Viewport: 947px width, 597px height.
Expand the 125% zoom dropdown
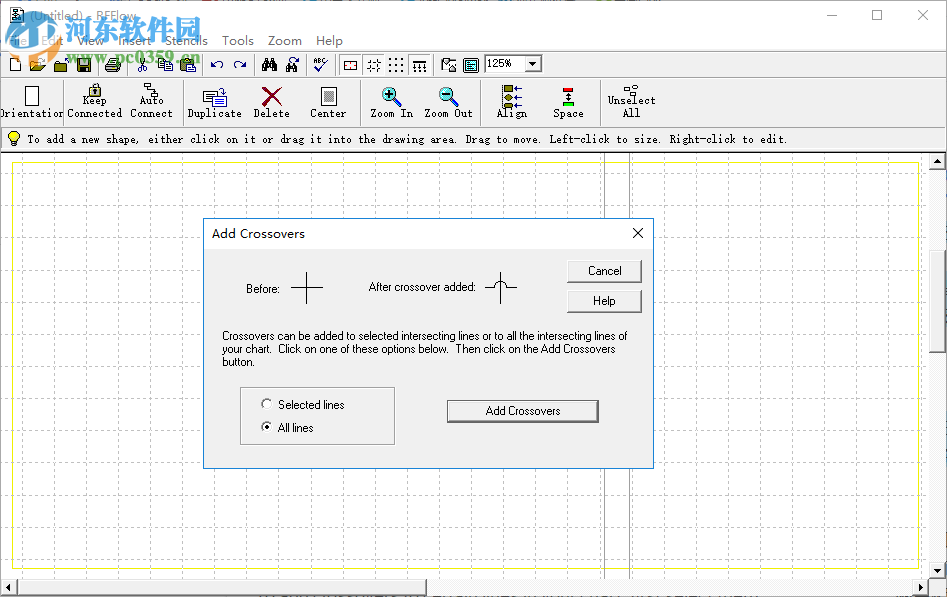coord(533,64)
